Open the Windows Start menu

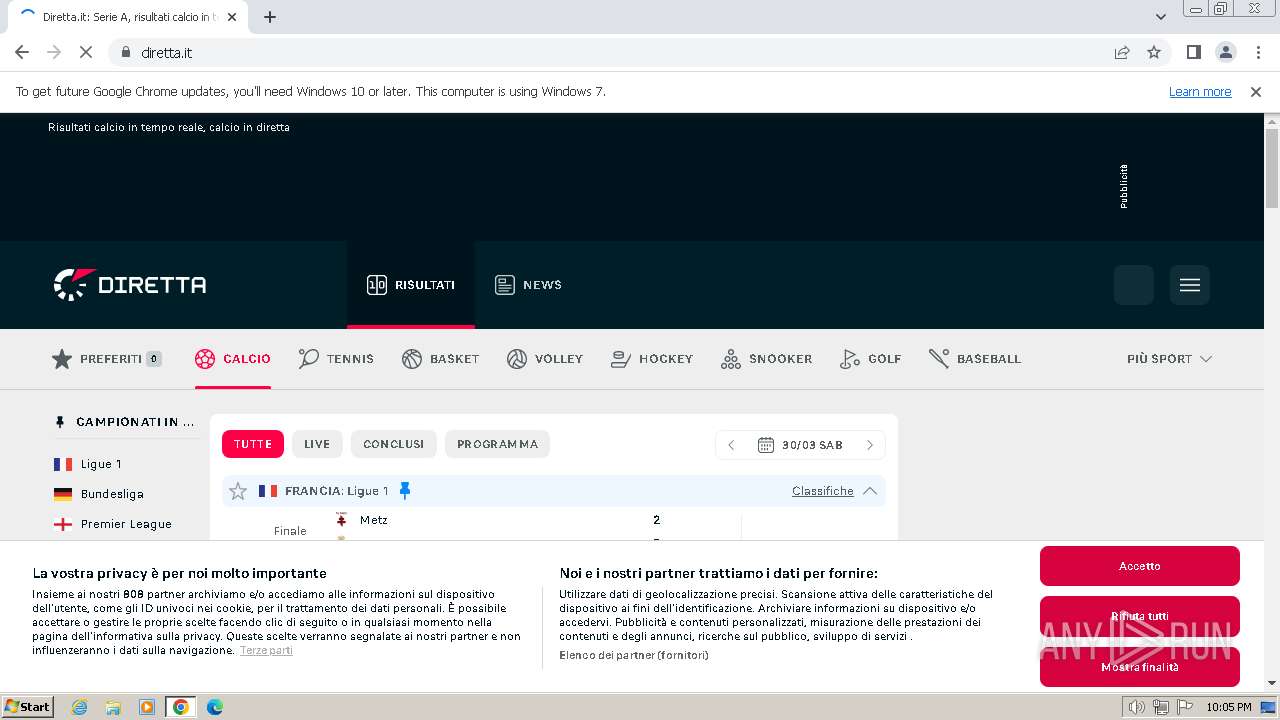(x=28, y=706)
